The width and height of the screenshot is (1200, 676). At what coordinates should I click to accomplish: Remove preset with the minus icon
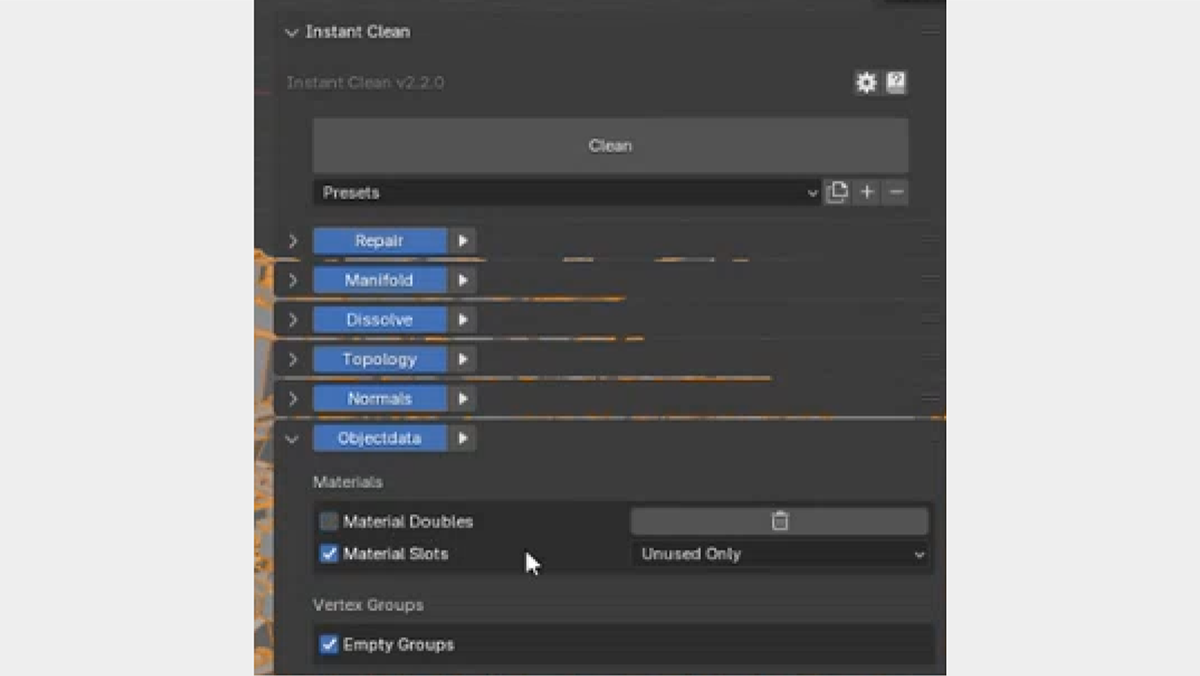point(896,192)
